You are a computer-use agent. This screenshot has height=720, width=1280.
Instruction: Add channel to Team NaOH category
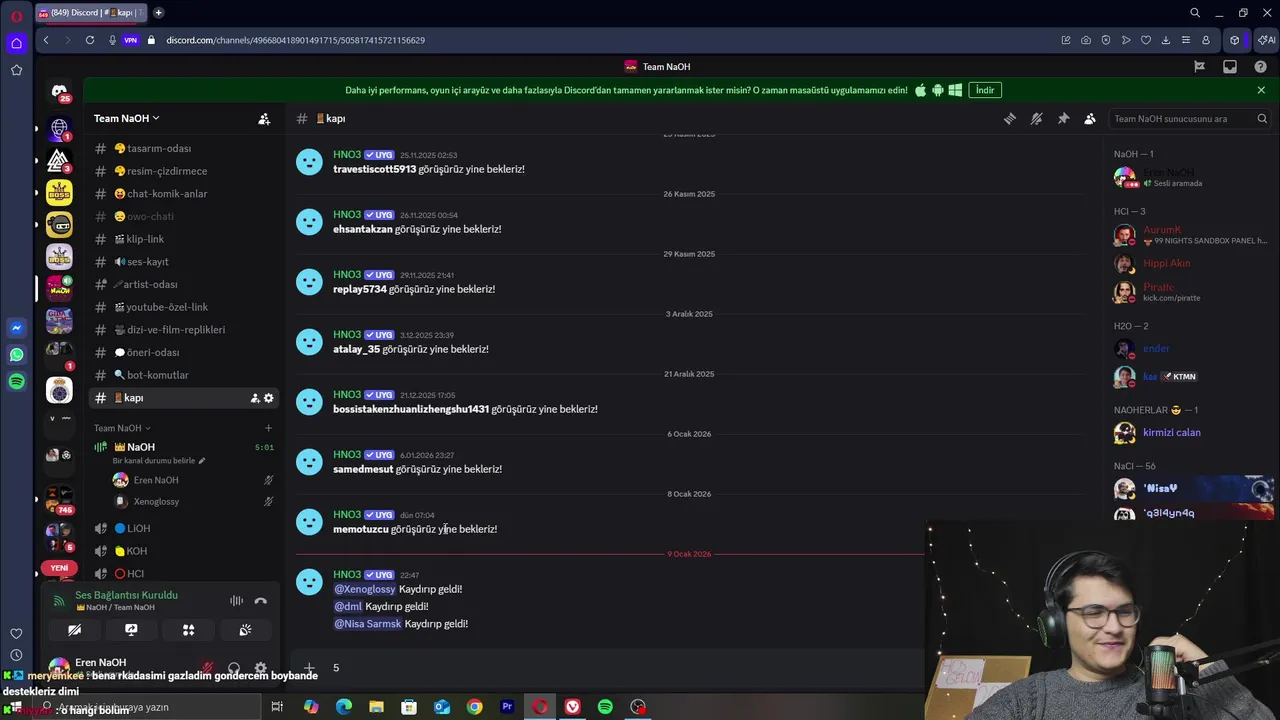(x=268, y=428)
